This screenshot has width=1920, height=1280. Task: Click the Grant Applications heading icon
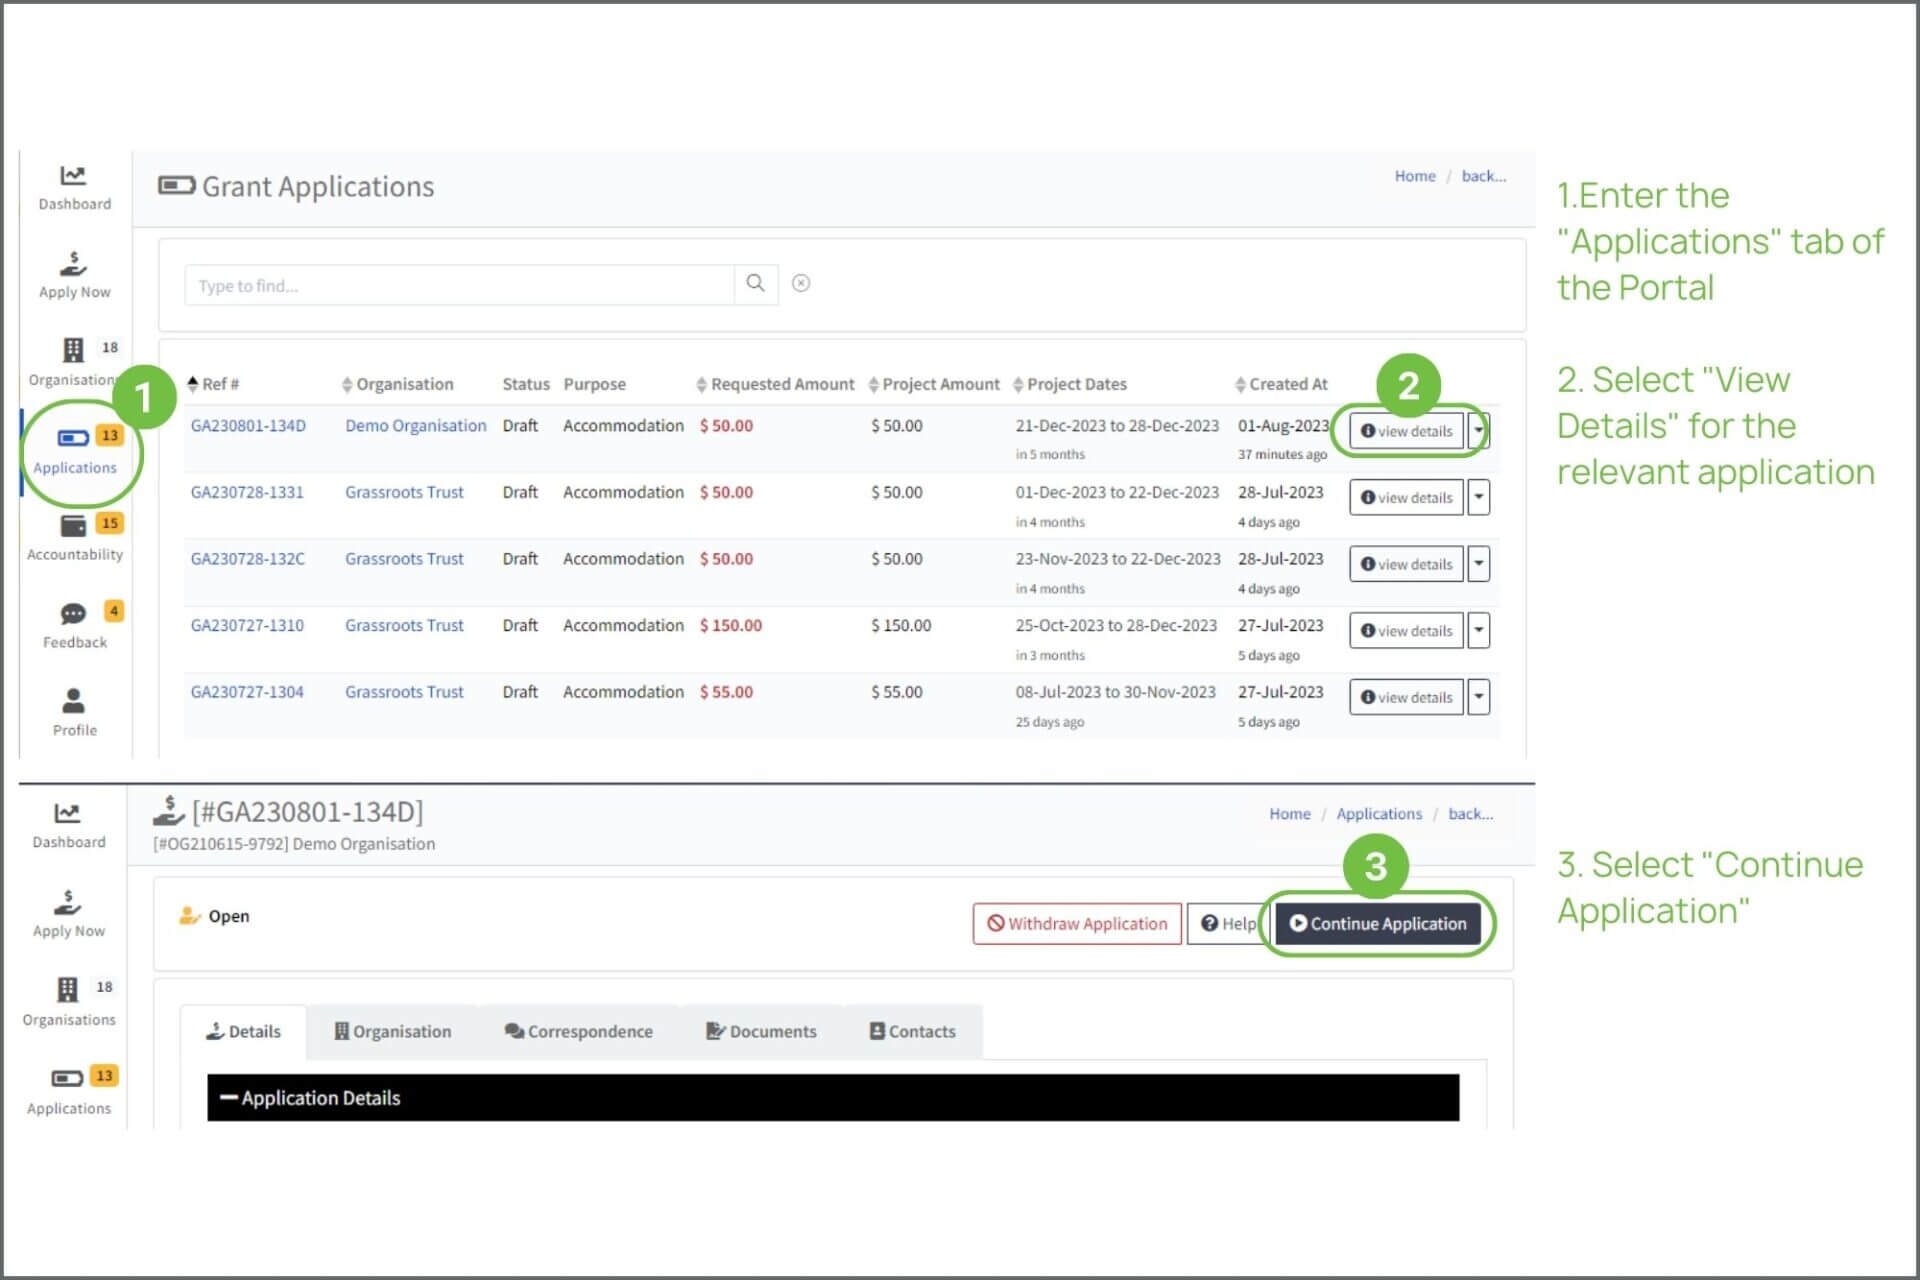click(176, 186)
